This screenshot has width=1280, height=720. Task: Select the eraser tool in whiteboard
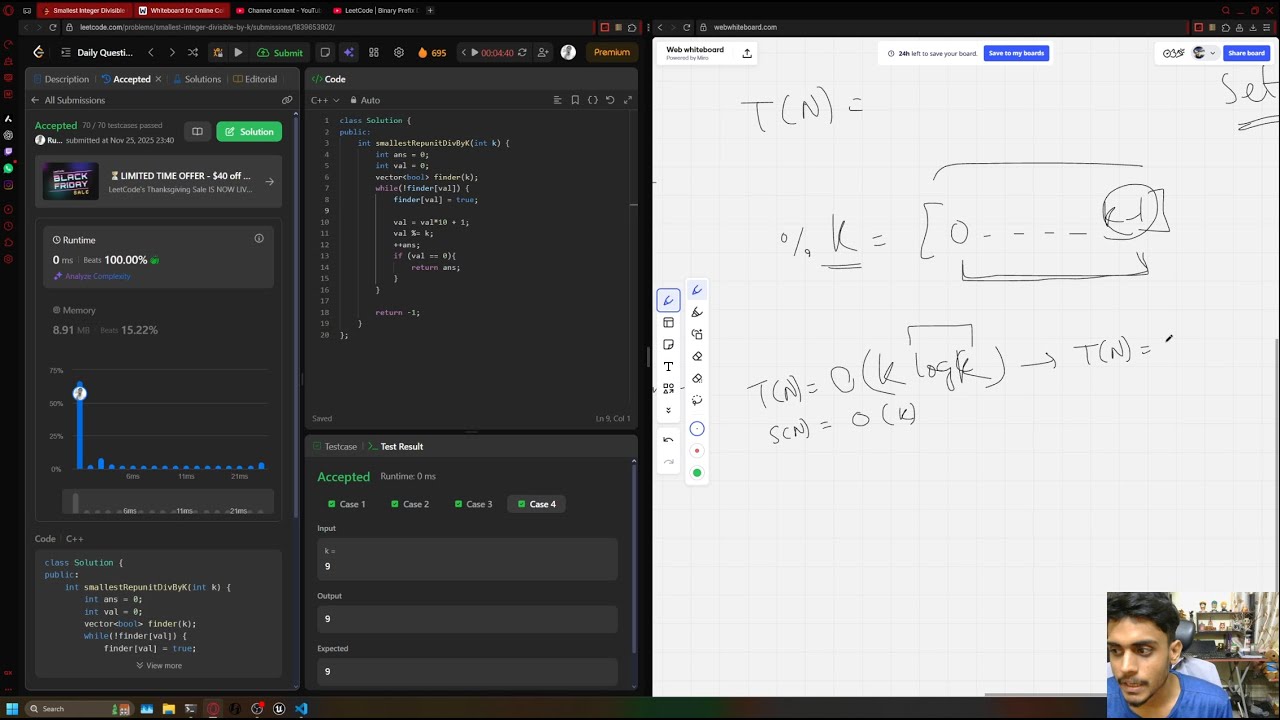click(697, 356)
